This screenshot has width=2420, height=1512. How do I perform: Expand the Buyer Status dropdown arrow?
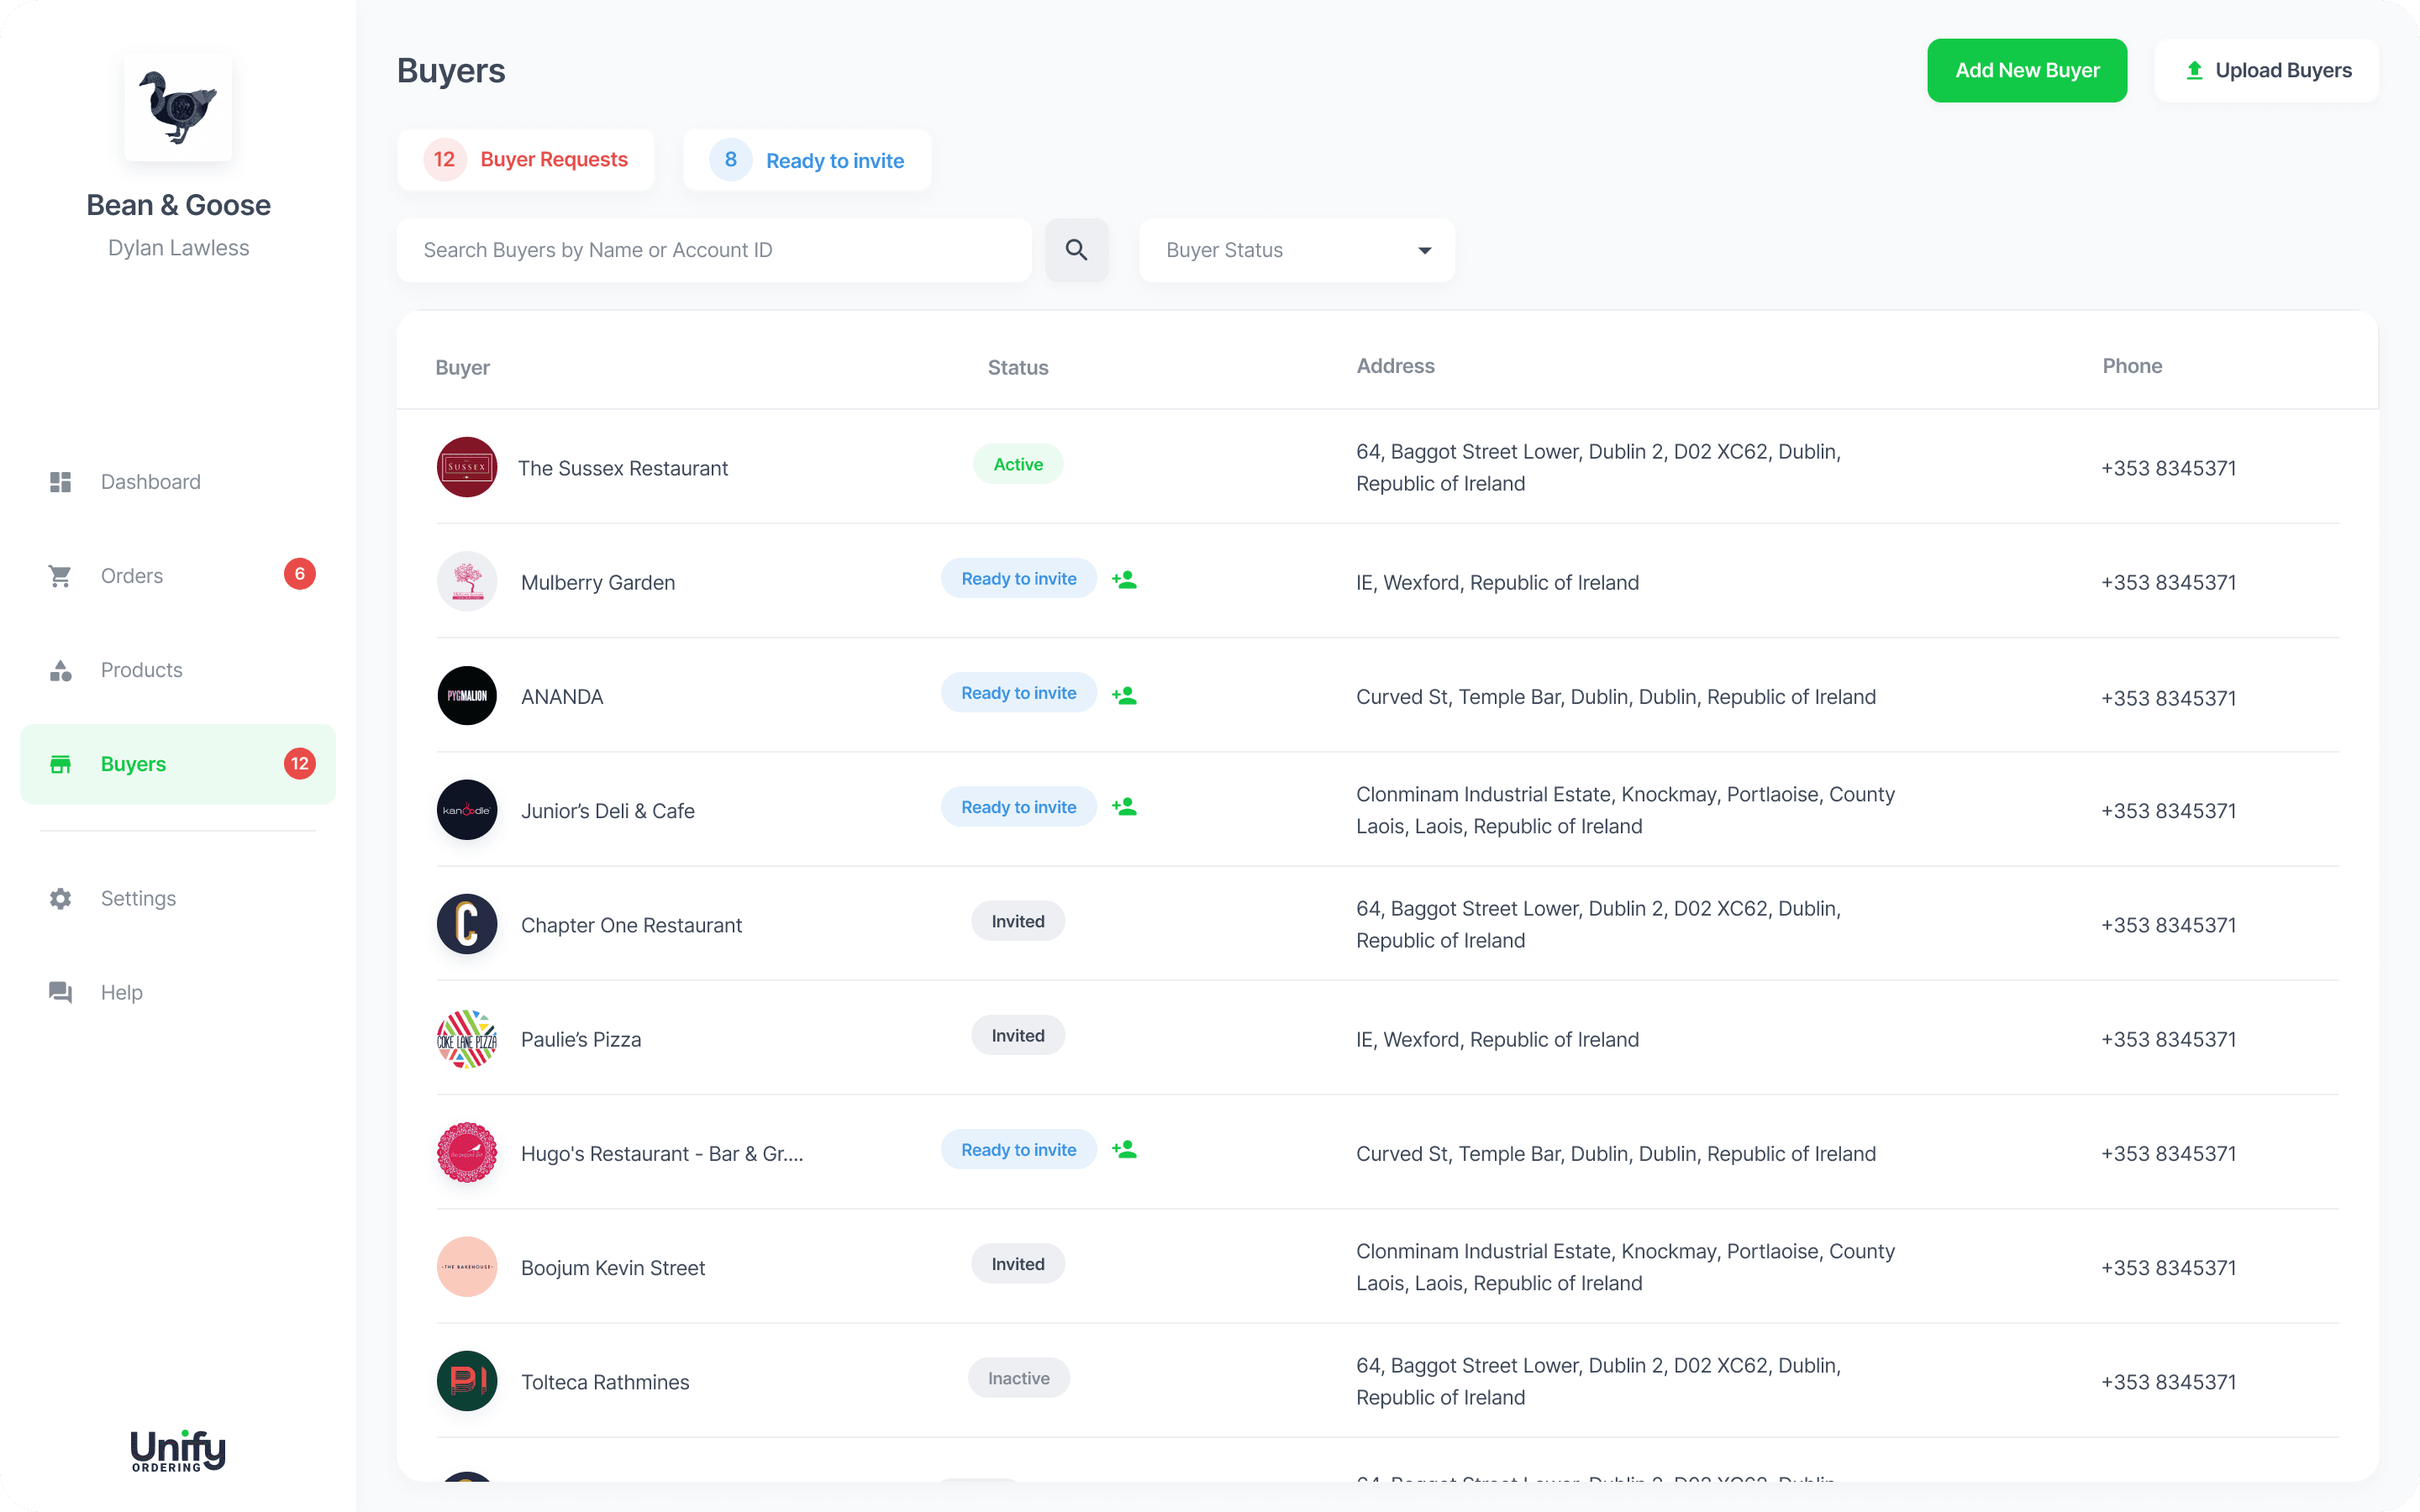[1425, 250]
